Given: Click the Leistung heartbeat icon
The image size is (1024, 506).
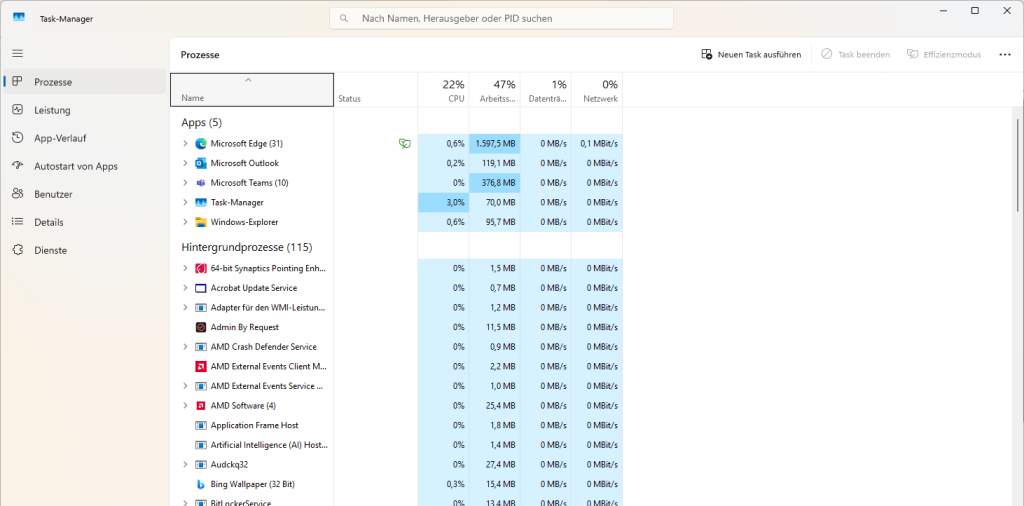Looking at the screenshot, I should [18, 110].
